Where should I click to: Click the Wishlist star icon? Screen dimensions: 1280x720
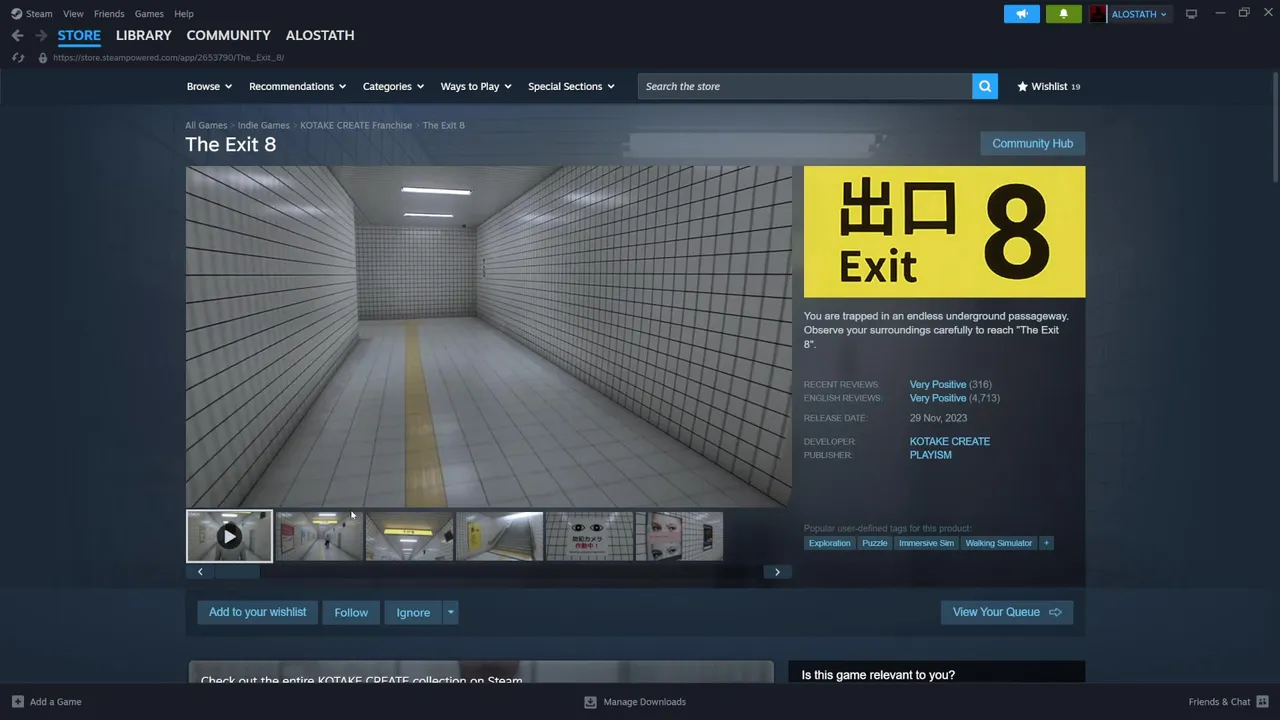pos(1022,86)
